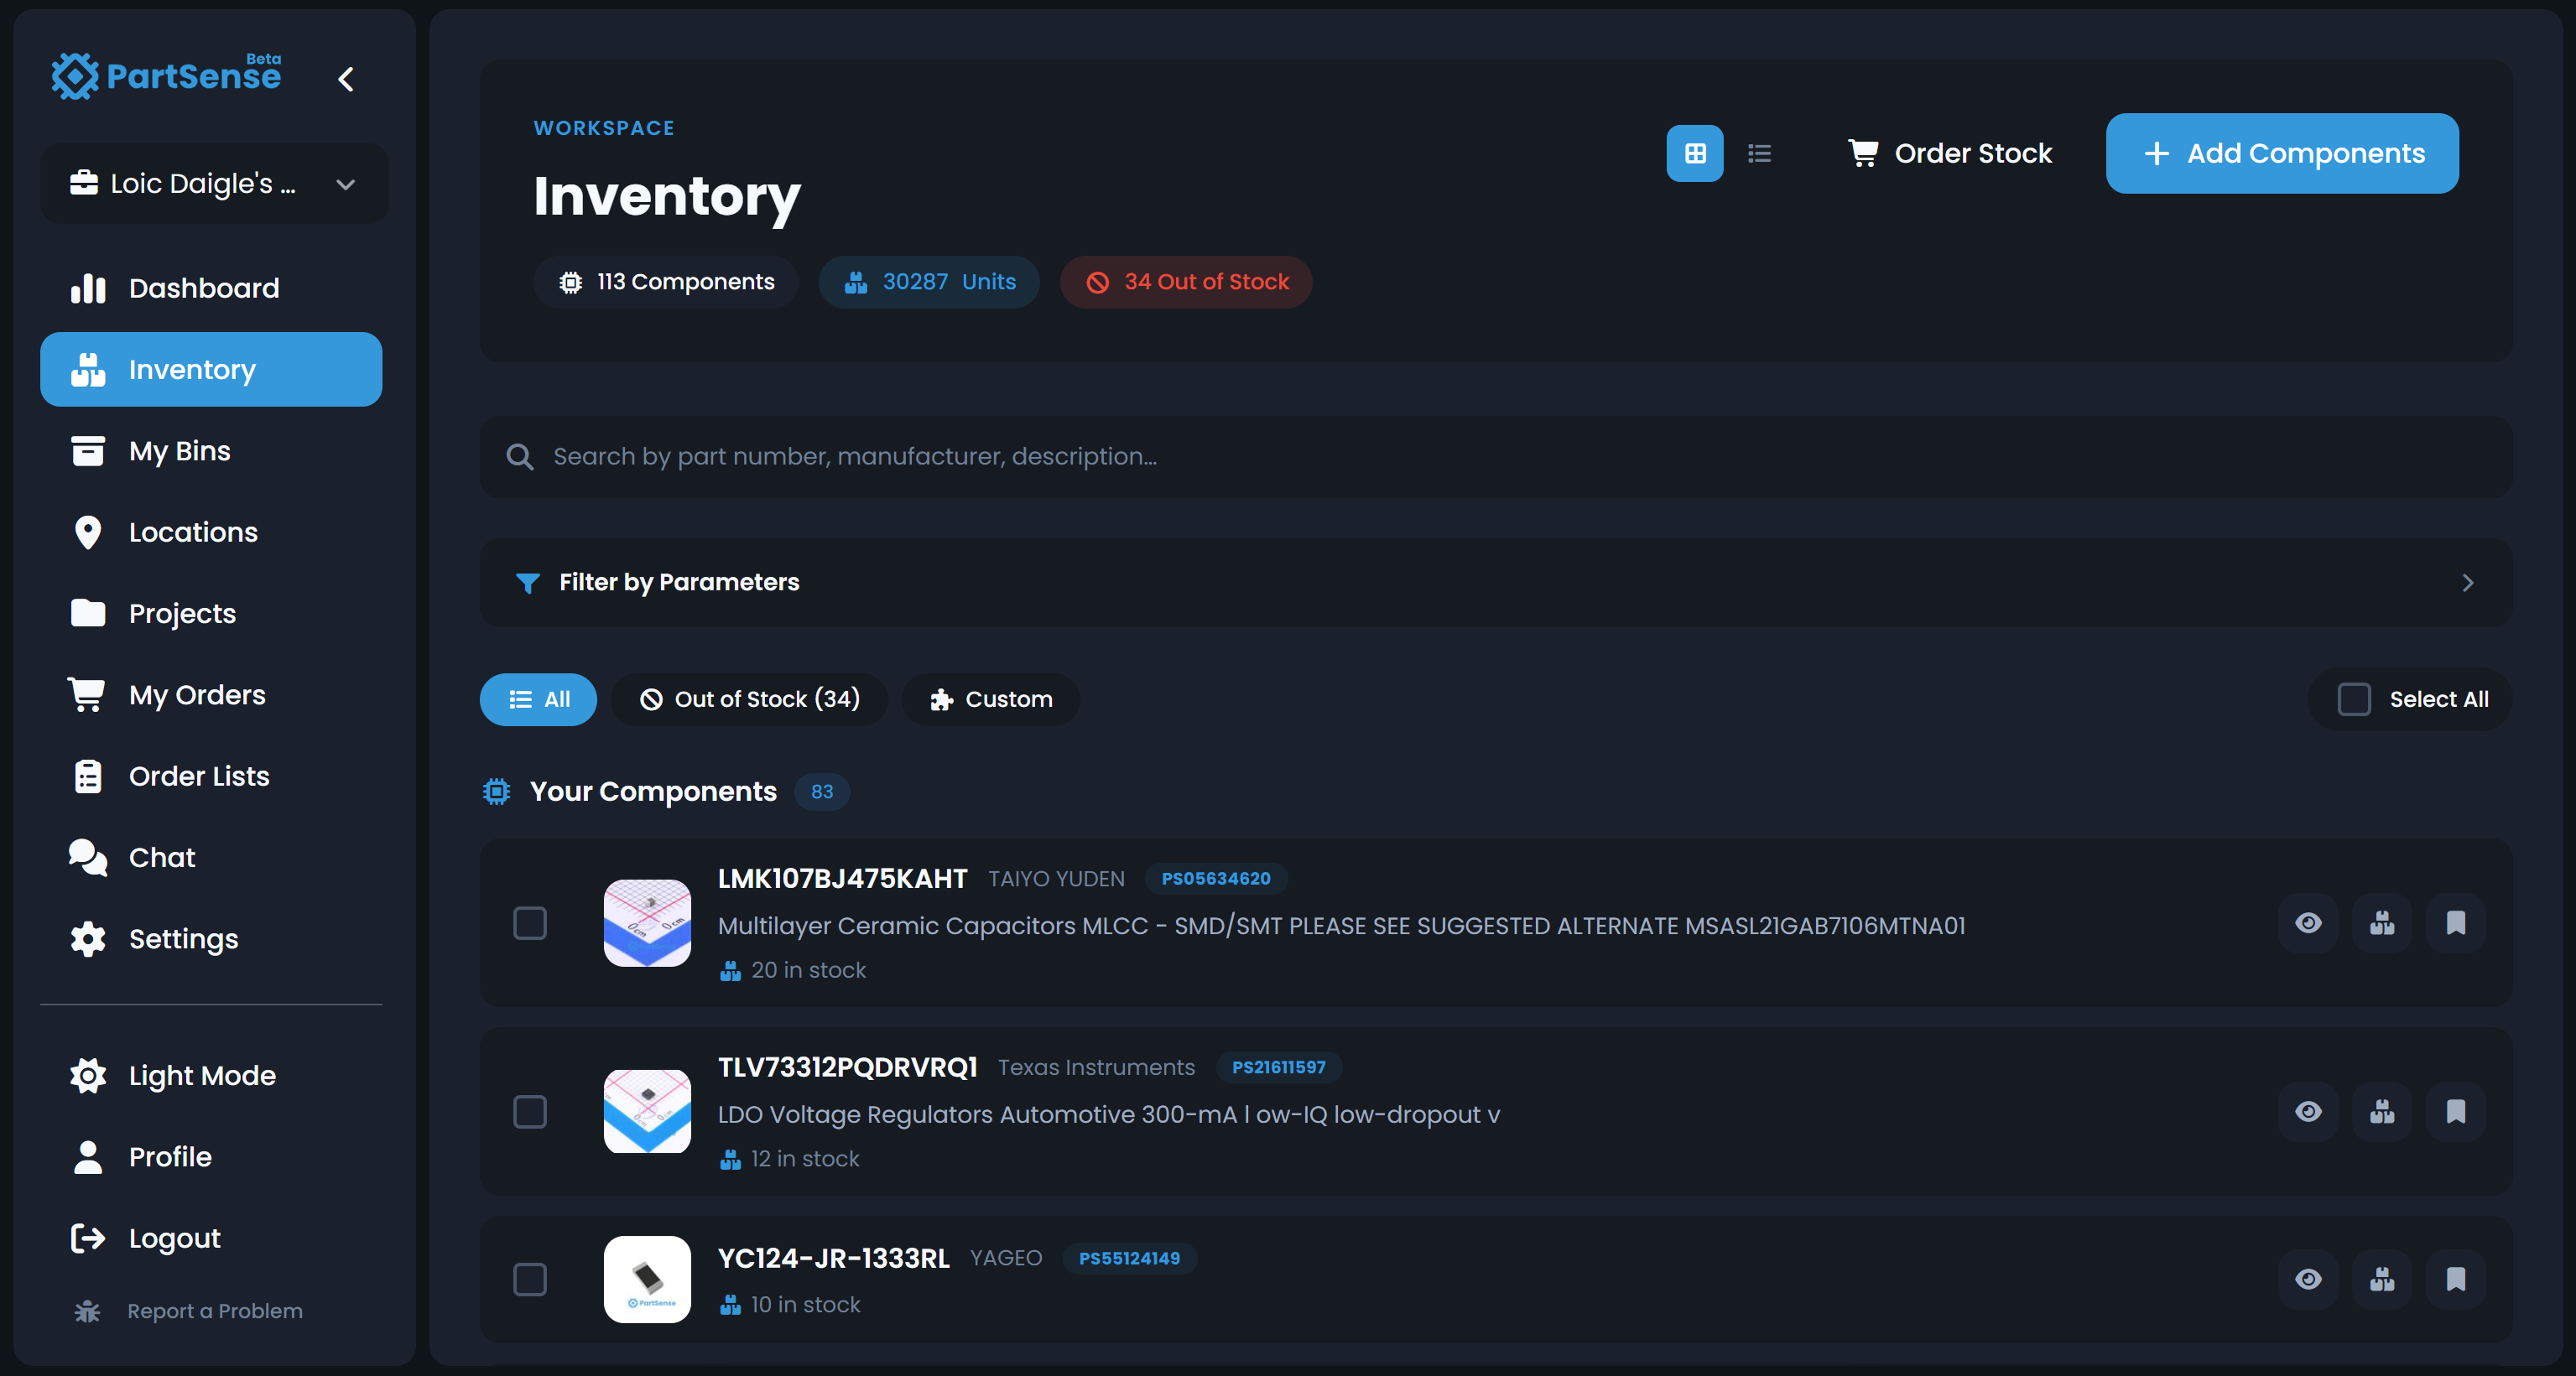
Task: Click the PS21611597 part ID tag
Action: (x=1278, y=1067)
